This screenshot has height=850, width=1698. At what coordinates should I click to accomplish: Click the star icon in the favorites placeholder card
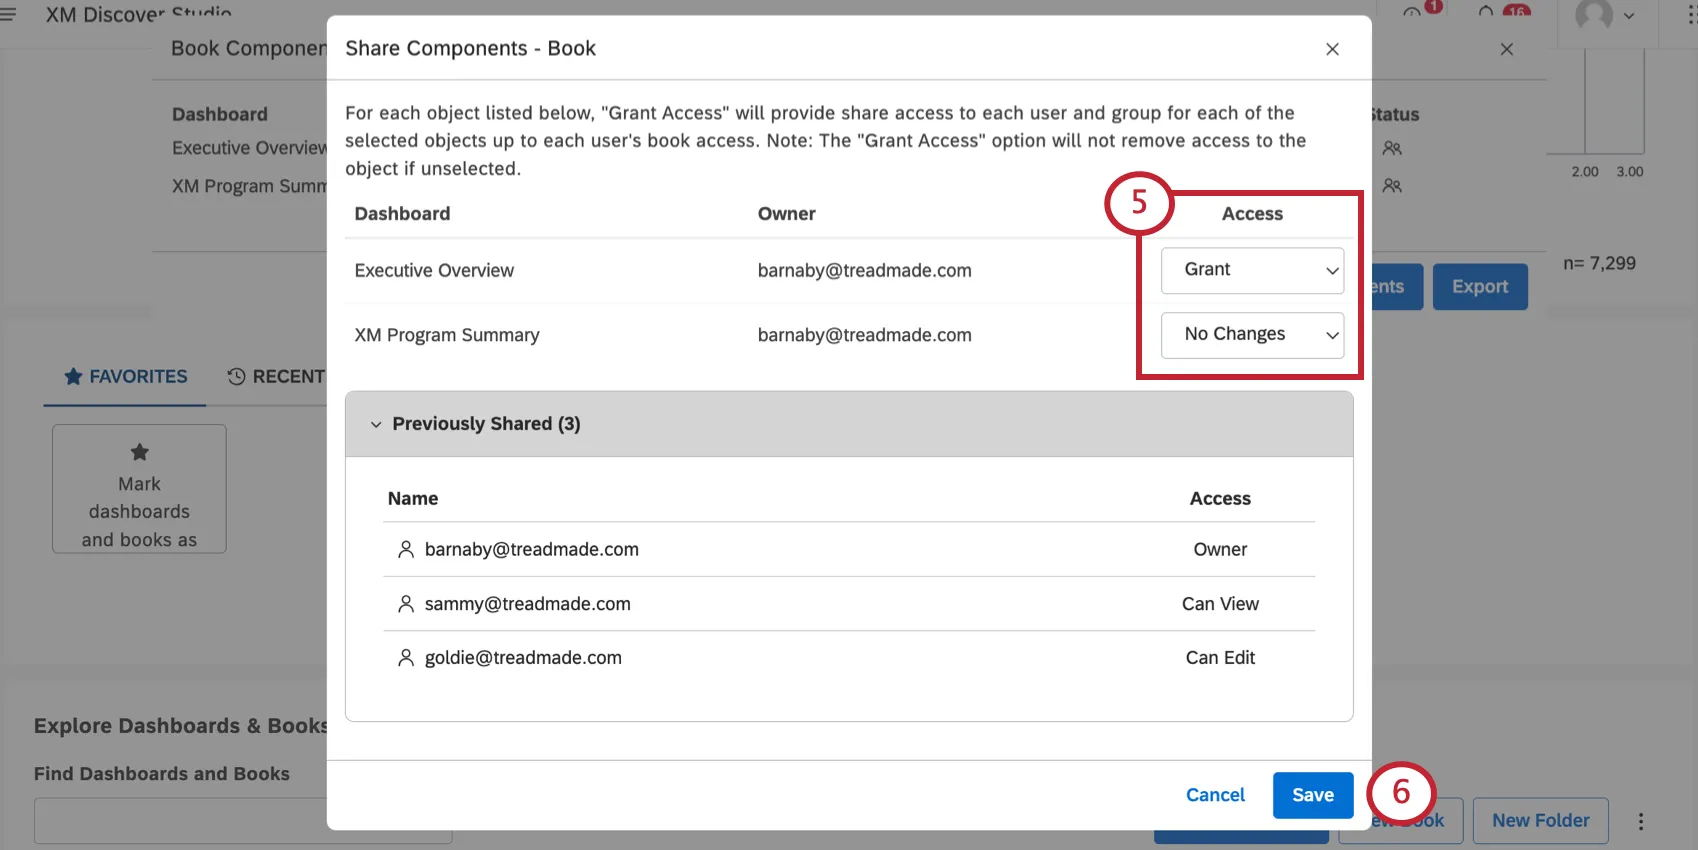point(140,452)
